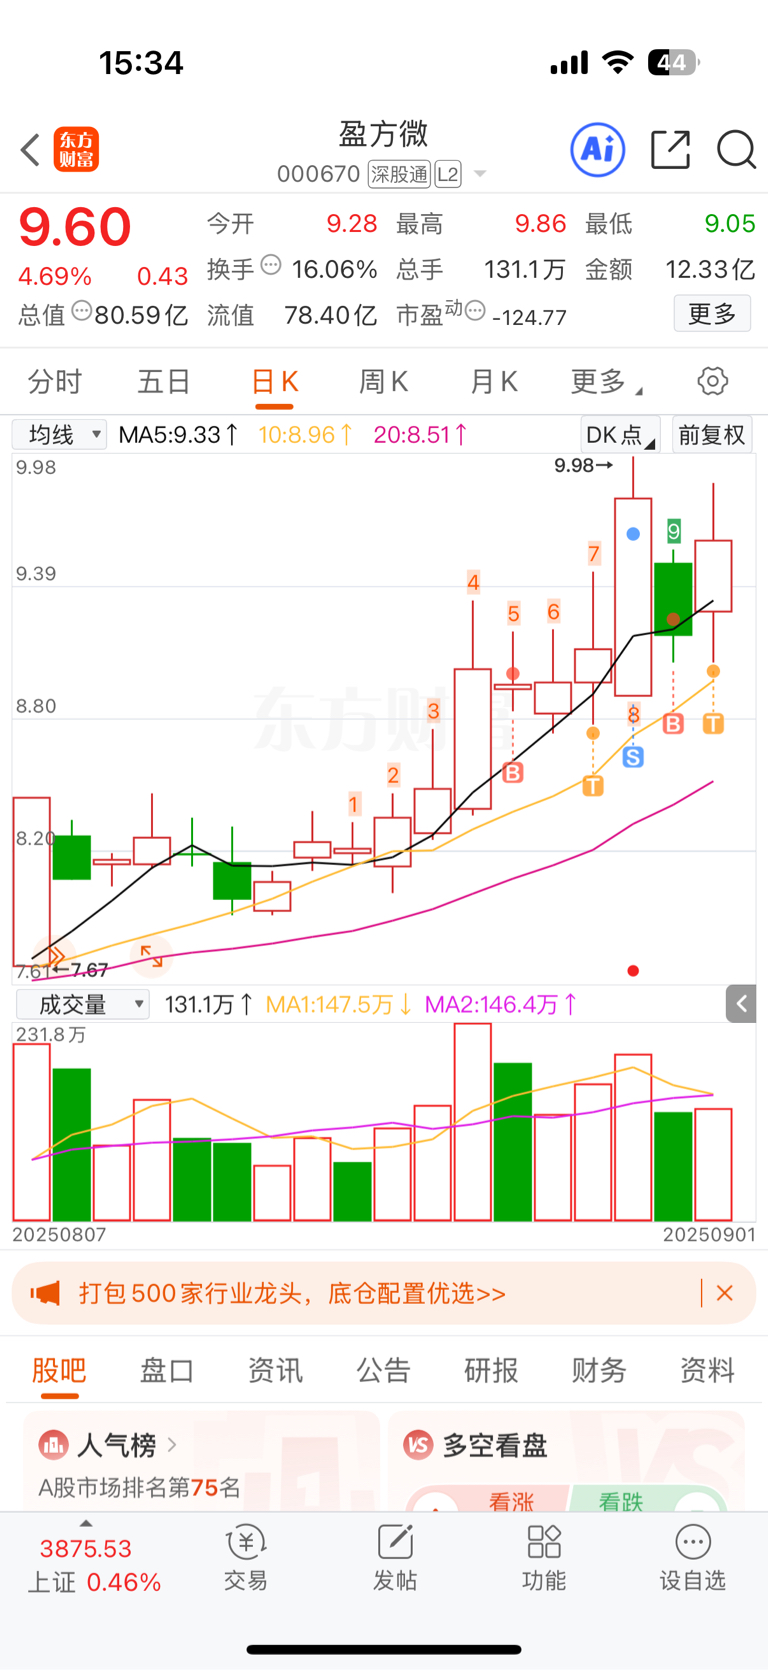Viewport: 768px width, 1670px height.
Task: Toggle 前复权 adjustment mode
Action: click(x=712, y=435)
